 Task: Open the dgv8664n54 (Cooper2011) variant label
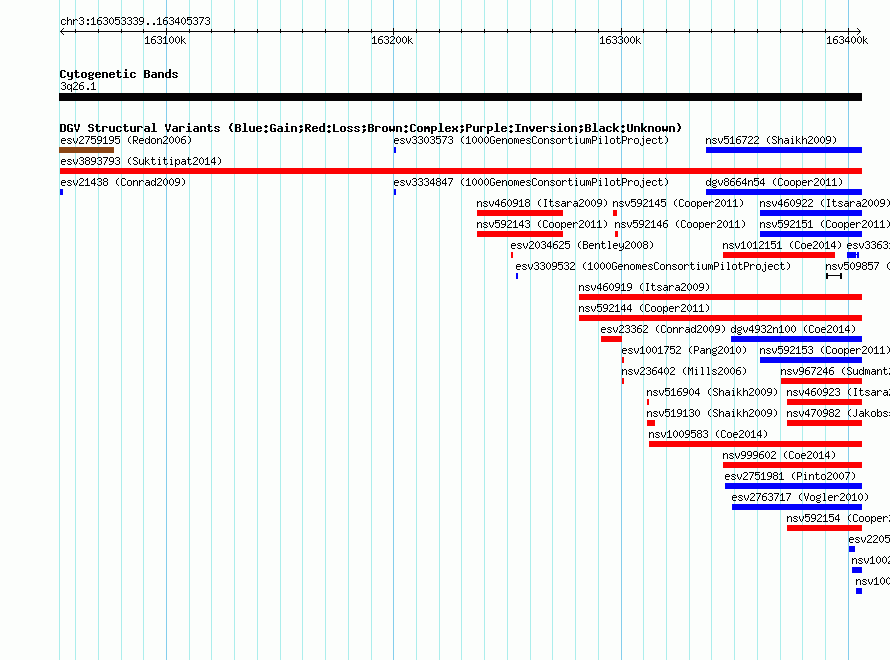pos(774,182)
